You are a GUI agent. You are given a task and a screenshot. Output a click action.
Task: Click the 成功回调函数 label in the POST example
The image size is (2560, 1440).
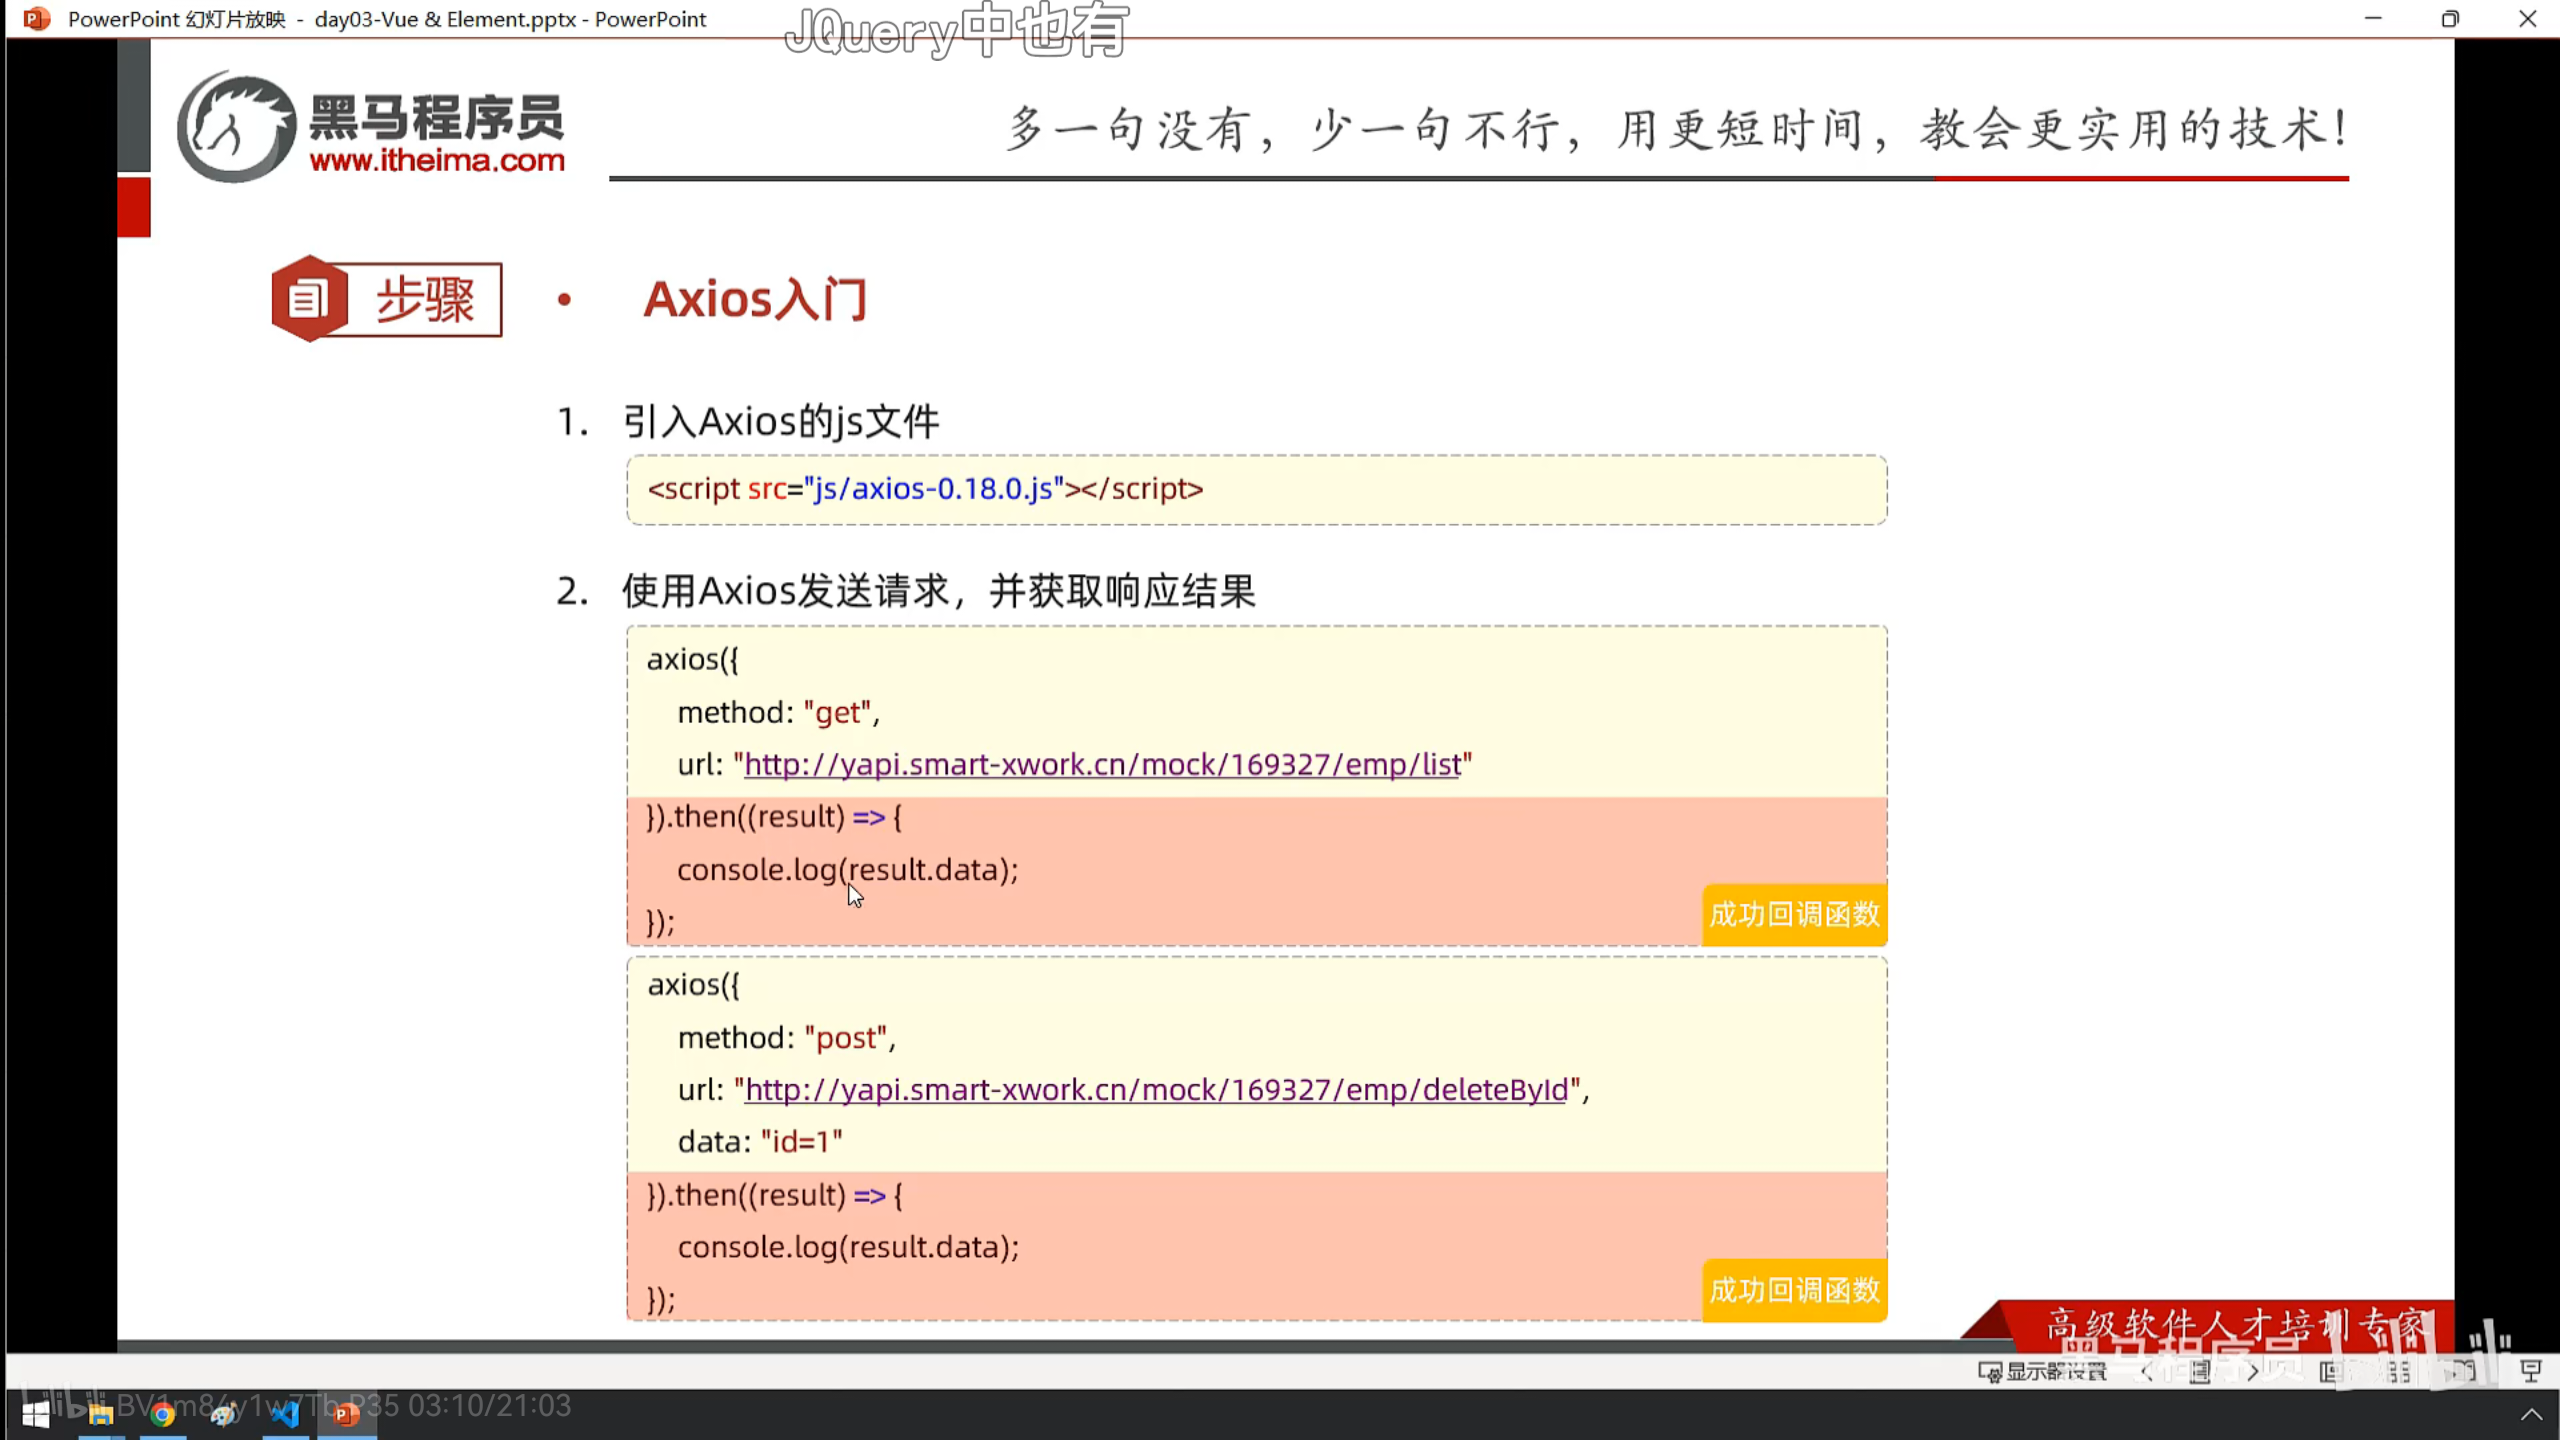click(x=1795, y=1291)
